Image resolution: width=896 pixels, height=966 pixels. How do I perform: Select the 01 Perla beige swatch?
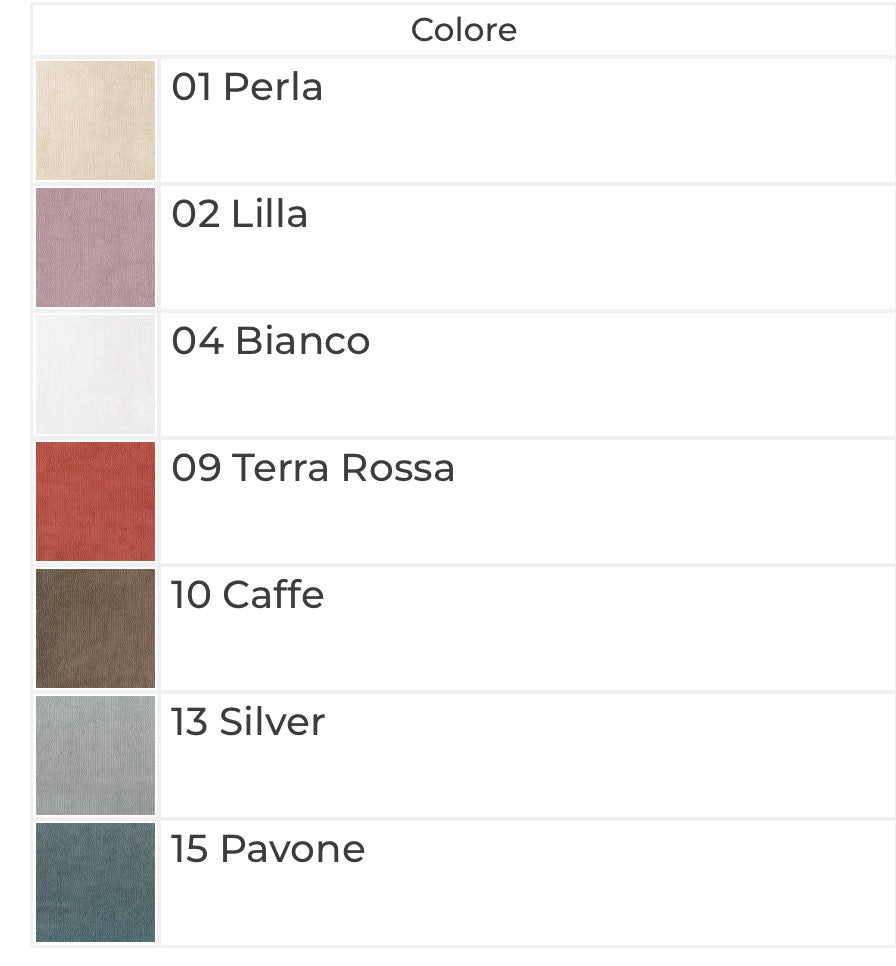click(96, 120)
